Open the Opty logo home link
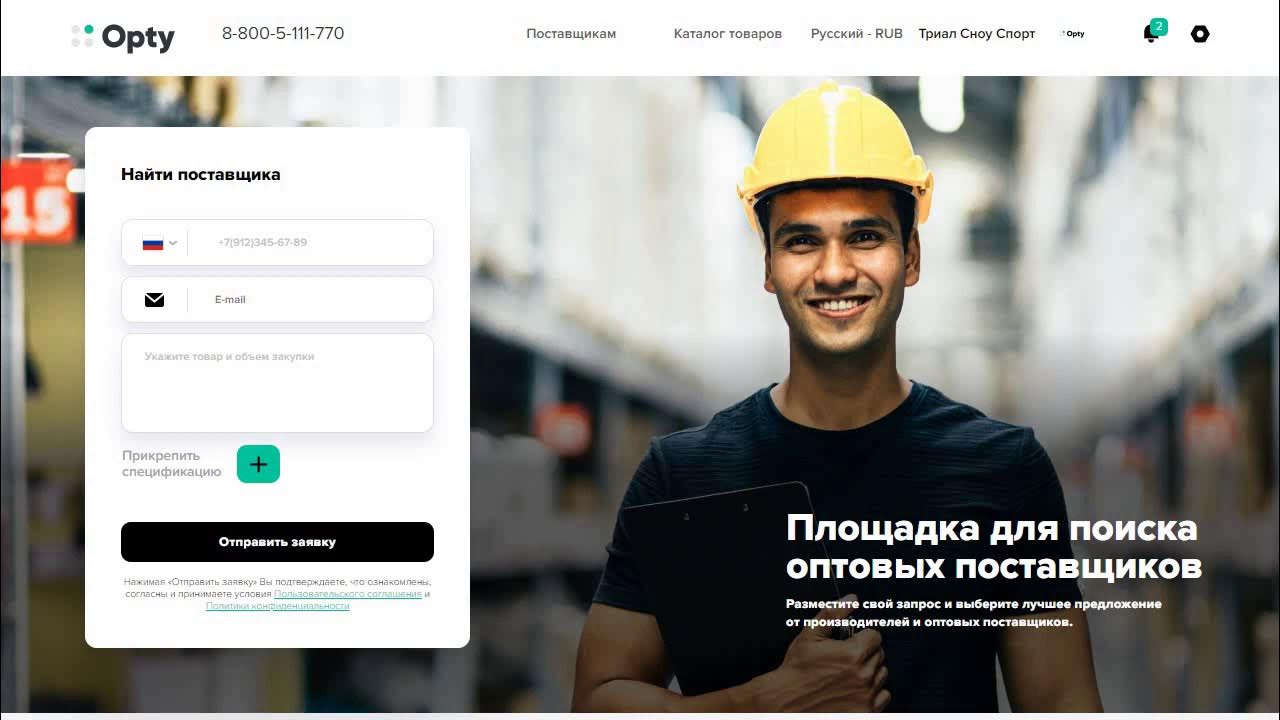 (123, 37)
